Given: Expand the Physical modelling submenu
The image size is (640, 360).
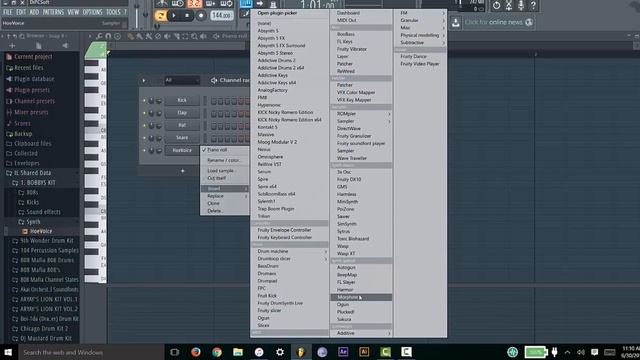Looking at the screenshot, I should point(420,35).
